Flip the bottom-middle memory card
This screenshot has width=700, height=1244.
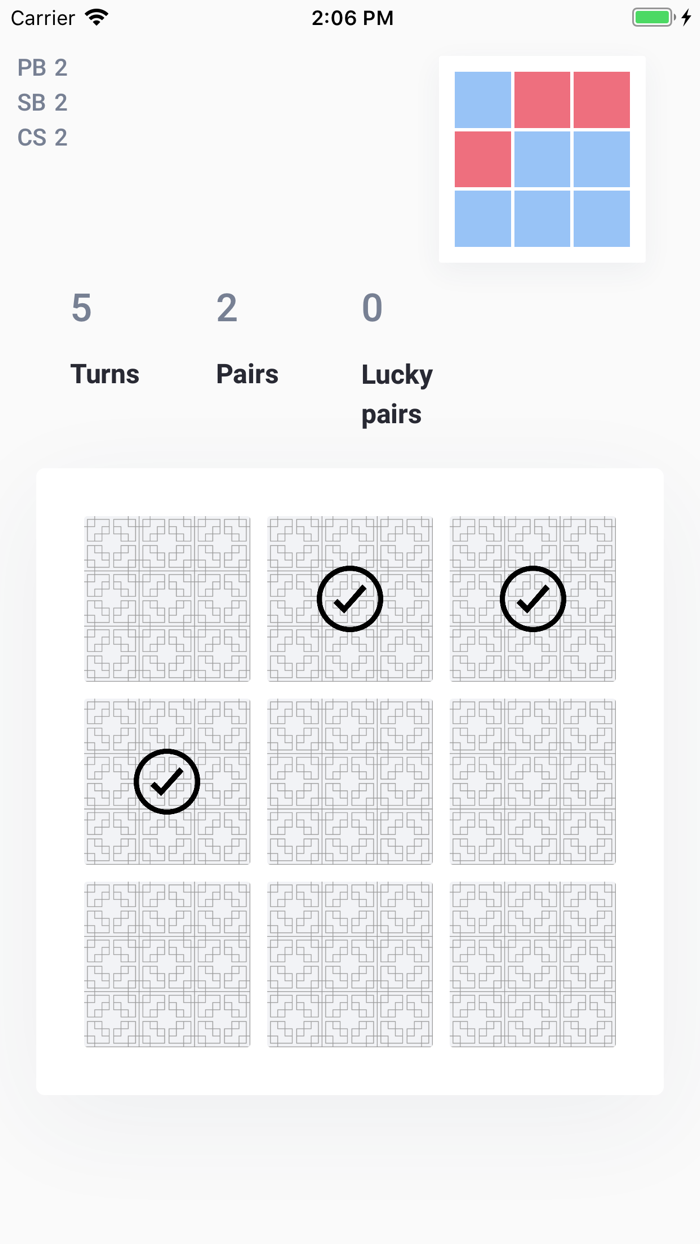[x=350, y=965]
